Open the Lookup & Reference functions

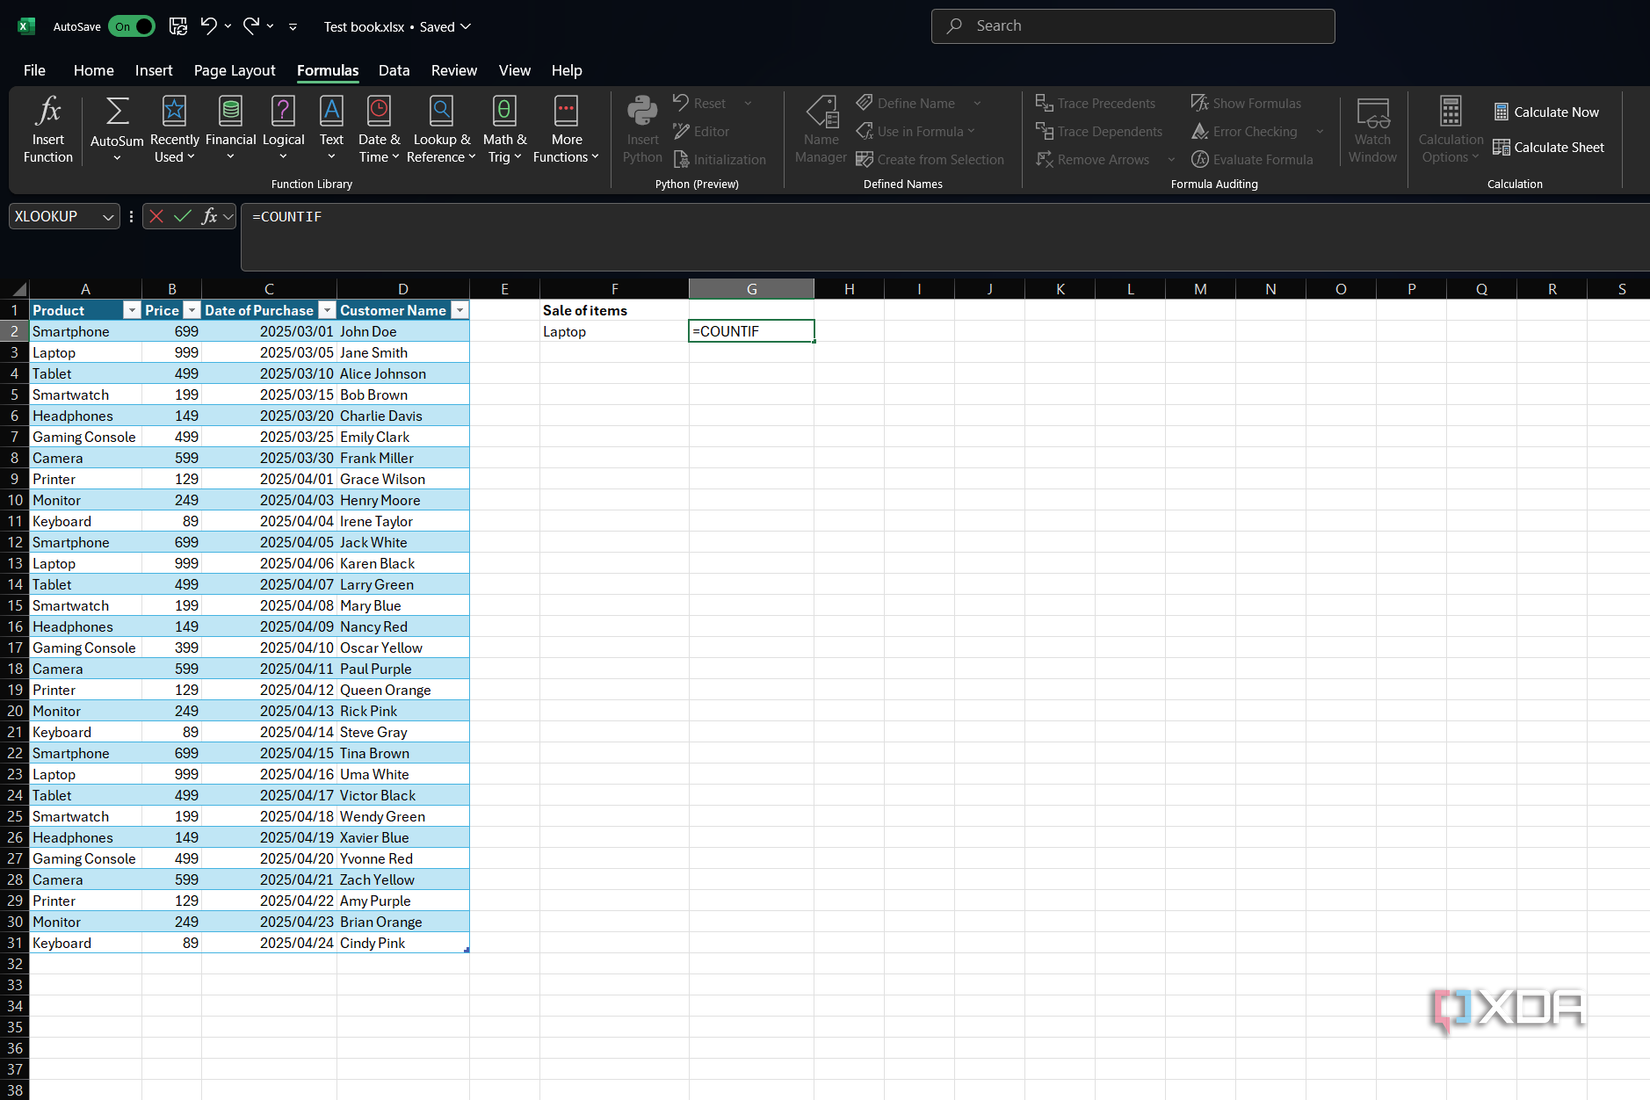pyautogui.click(x=441, y=129)
